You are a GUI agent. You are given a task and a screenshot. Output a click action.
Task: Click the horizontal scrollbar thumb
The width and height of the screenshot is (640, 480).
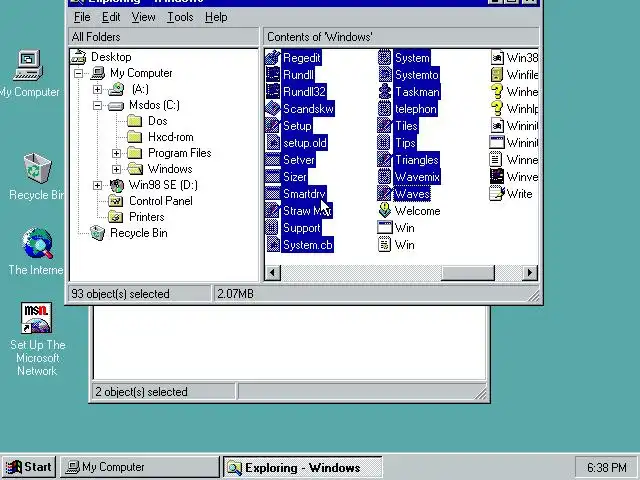[468, 273]
